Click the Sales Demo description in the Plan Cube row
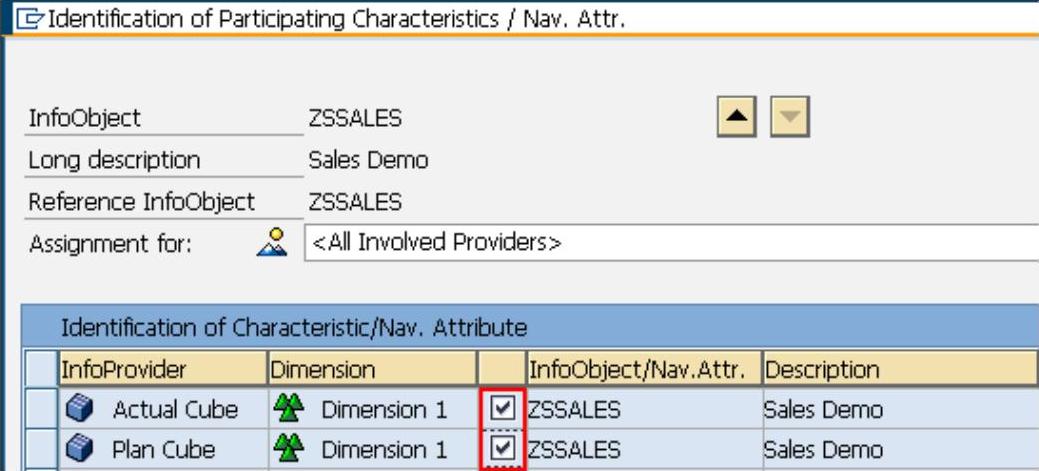 (822, 449)
